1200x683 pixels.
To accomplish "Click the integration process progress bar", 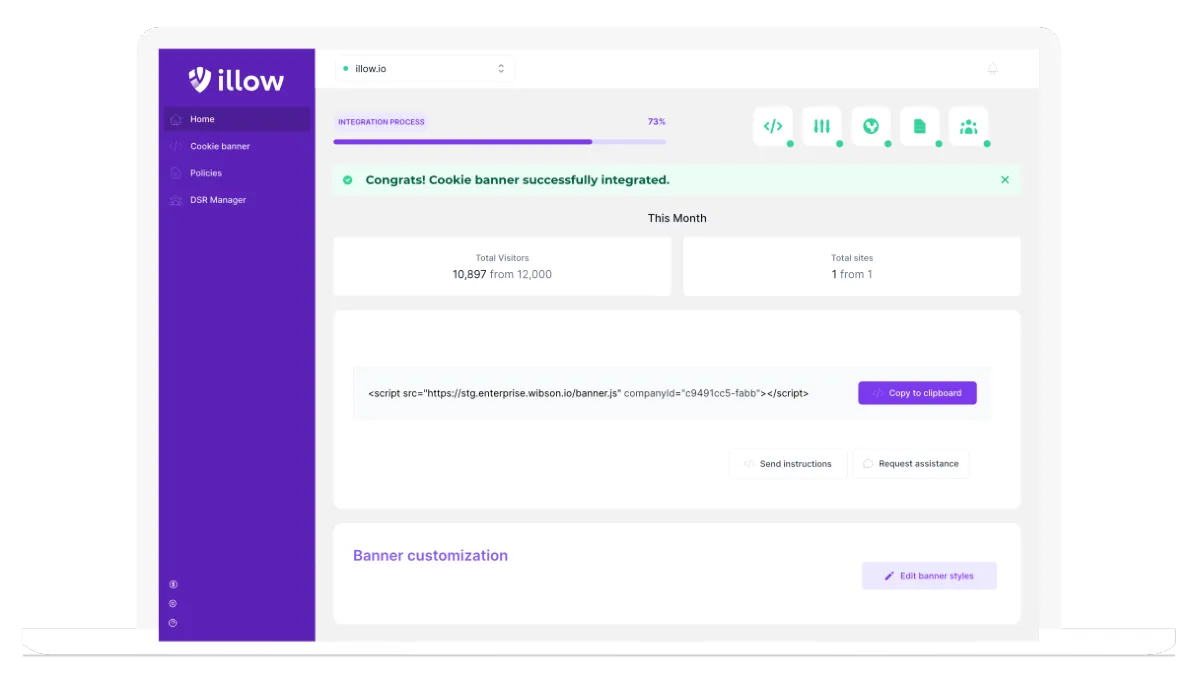I will tap(499, 142).
